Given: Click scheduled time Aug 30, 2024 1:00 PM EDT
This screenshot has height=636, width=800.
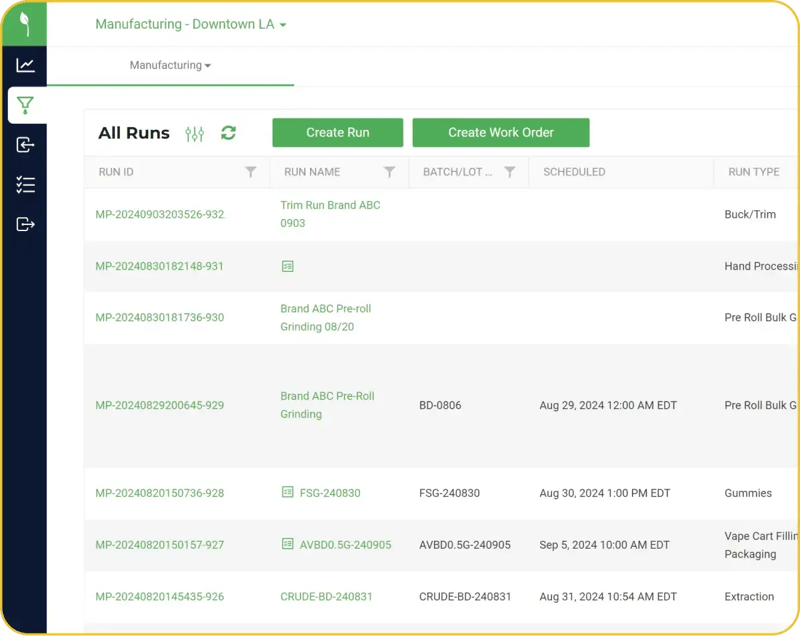Looking at the screenshot, I should [x=605, y=493].
